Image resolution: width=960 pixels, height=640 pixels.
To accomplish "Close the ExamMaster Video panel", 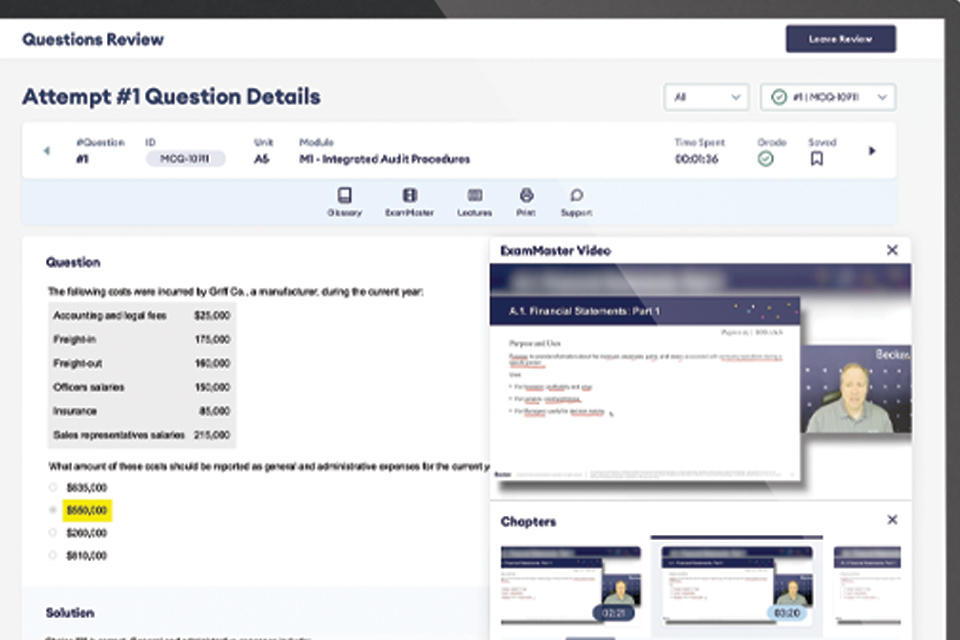I will click(892, 250).
